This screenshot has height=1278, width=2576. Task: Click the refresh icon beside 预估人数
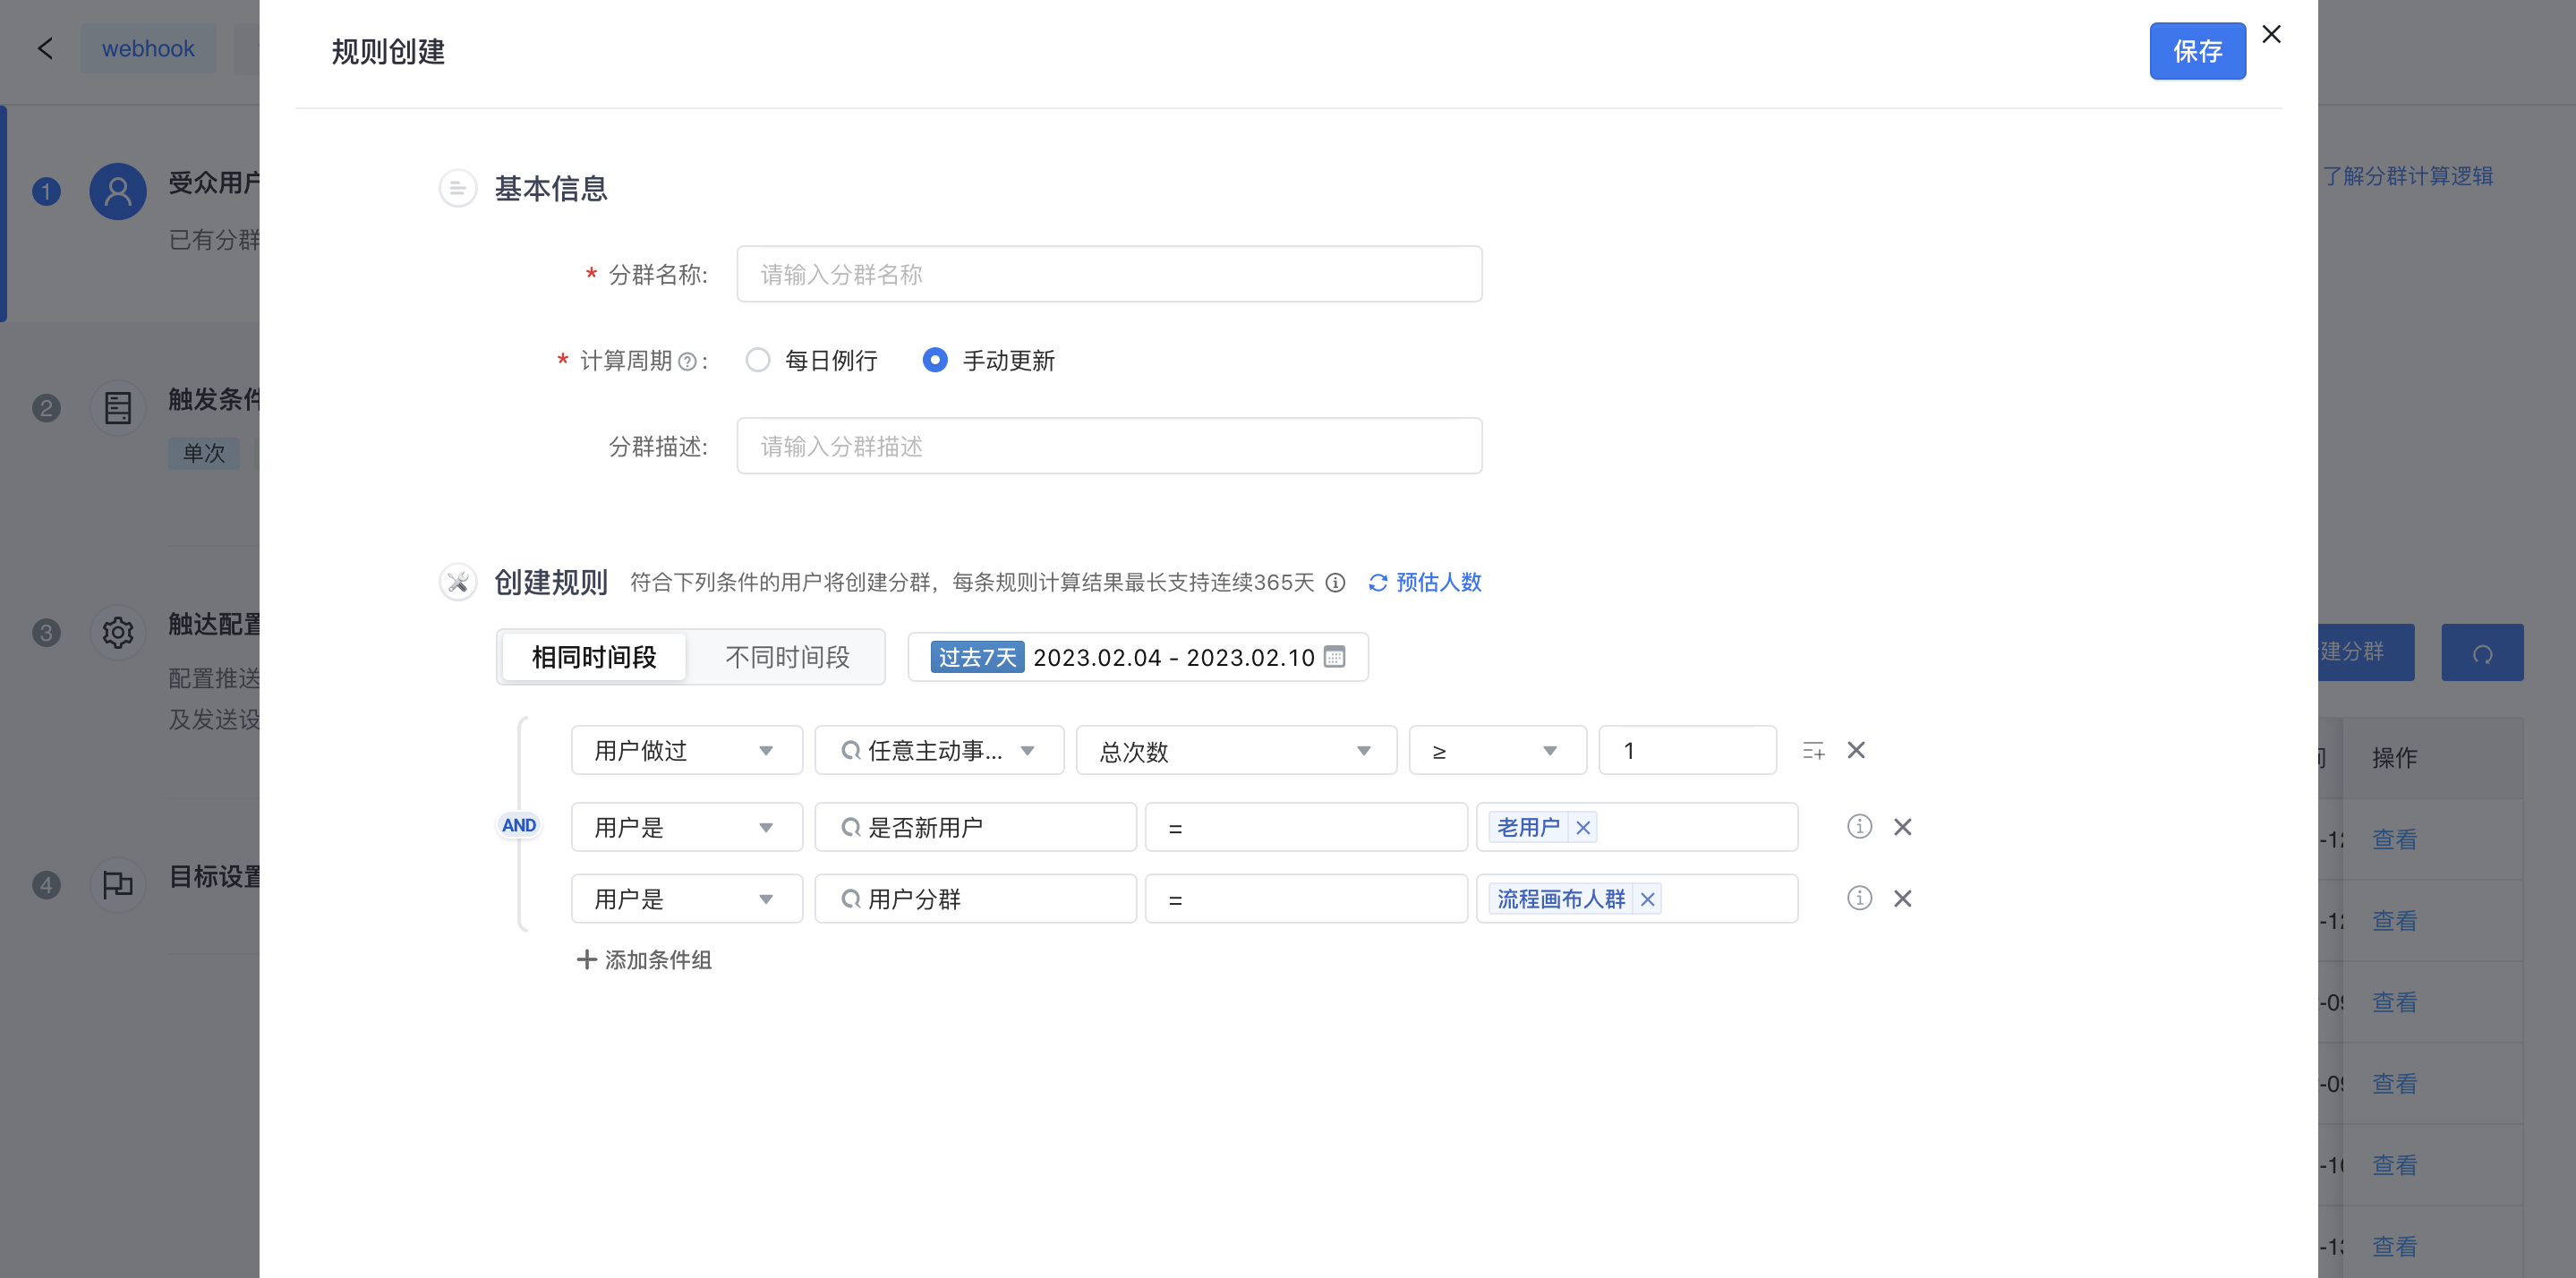pos(1377,583)
